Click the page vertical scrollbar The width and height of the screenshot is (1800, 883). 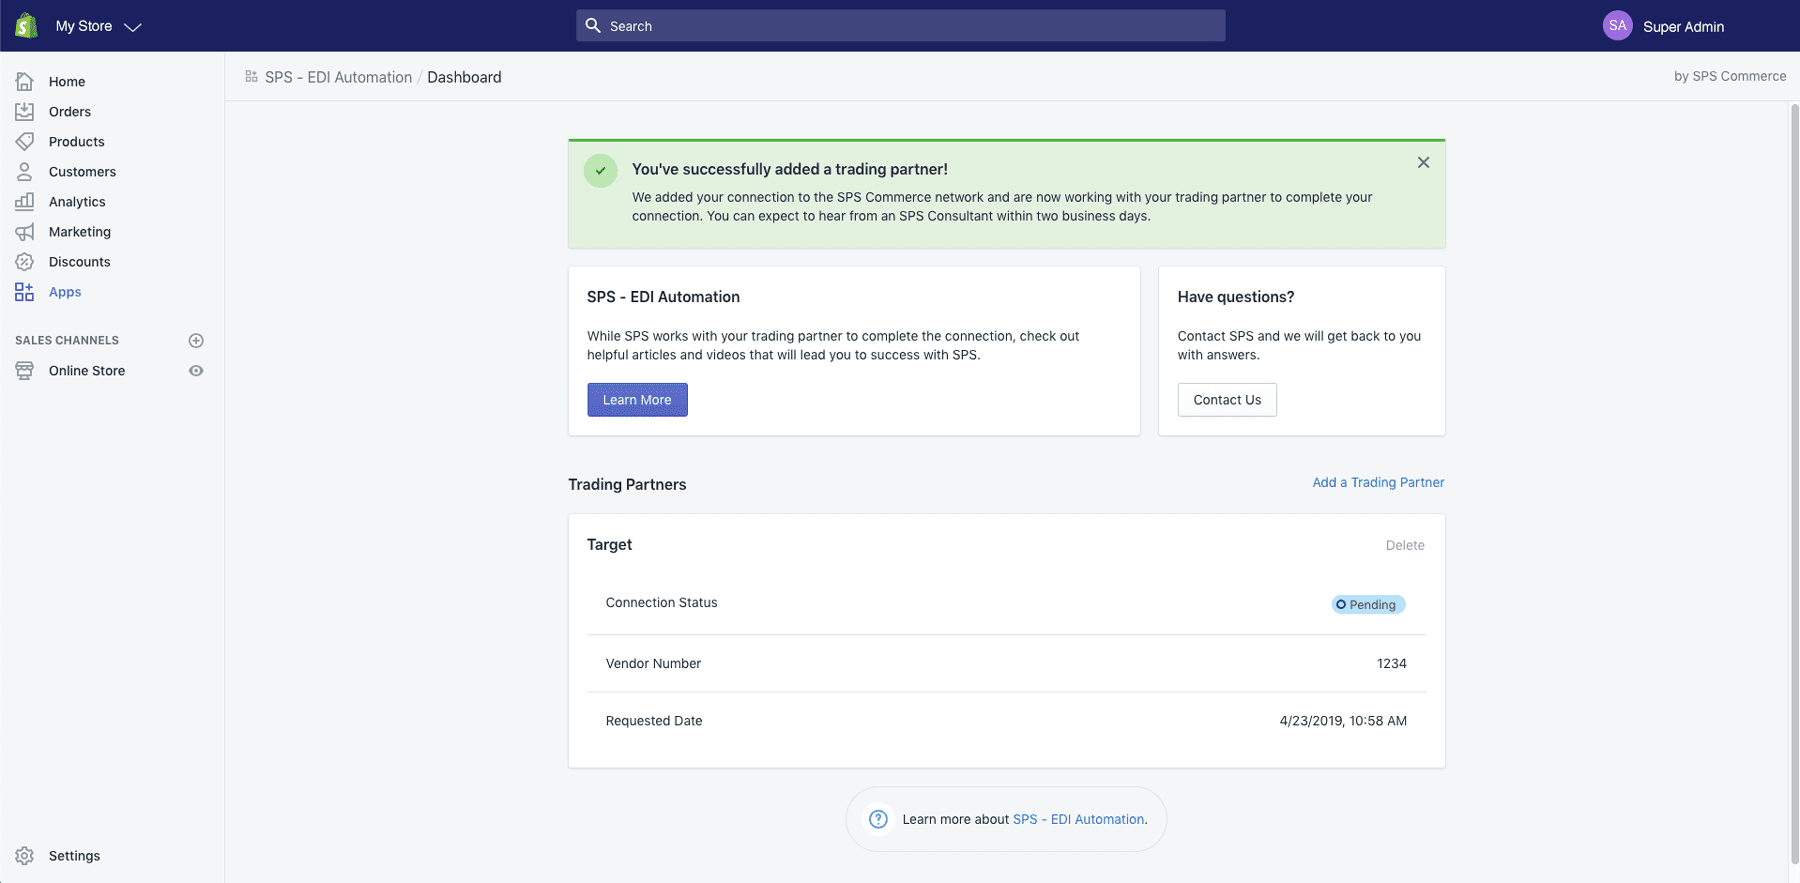[x=1794, y=483]
